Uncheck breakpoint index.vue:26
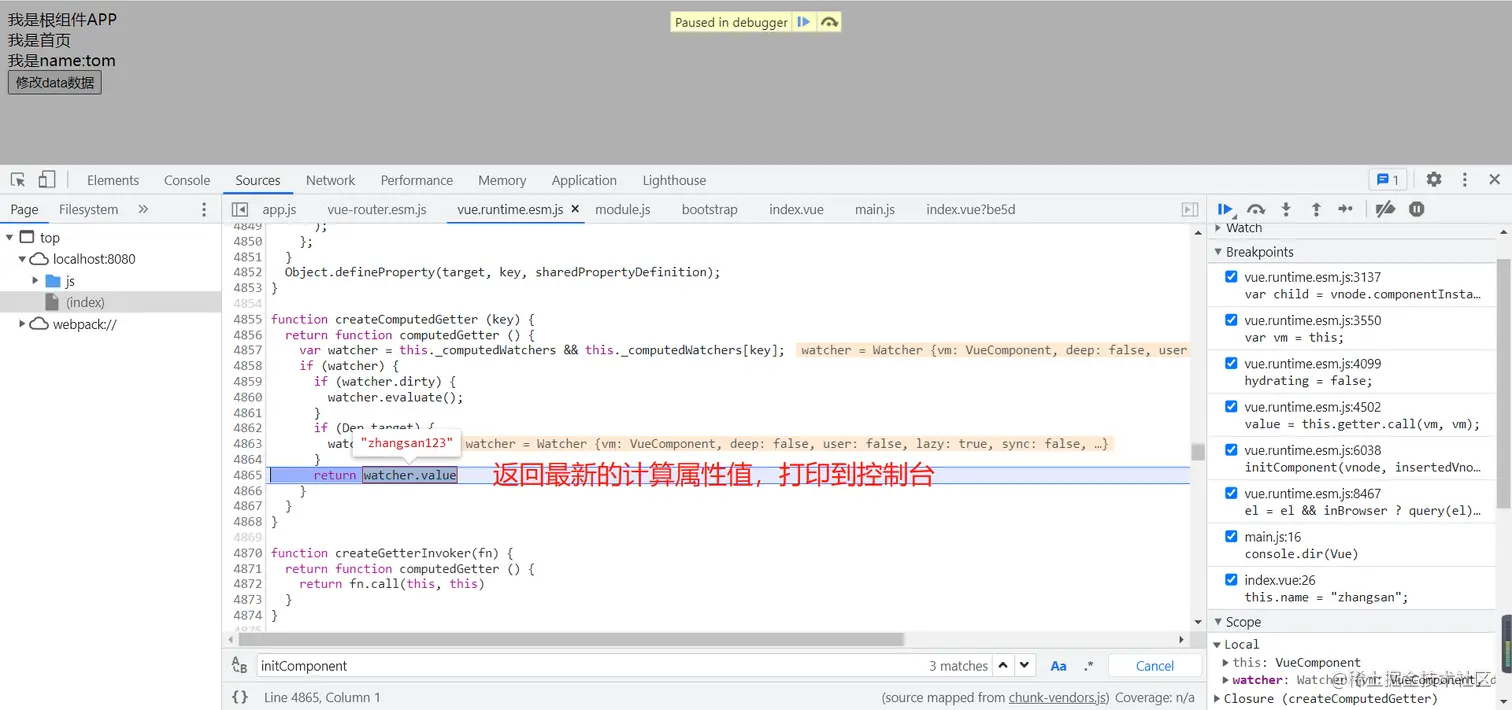Viewport: 1512px width, 710px height. (x=1231, y=580)
